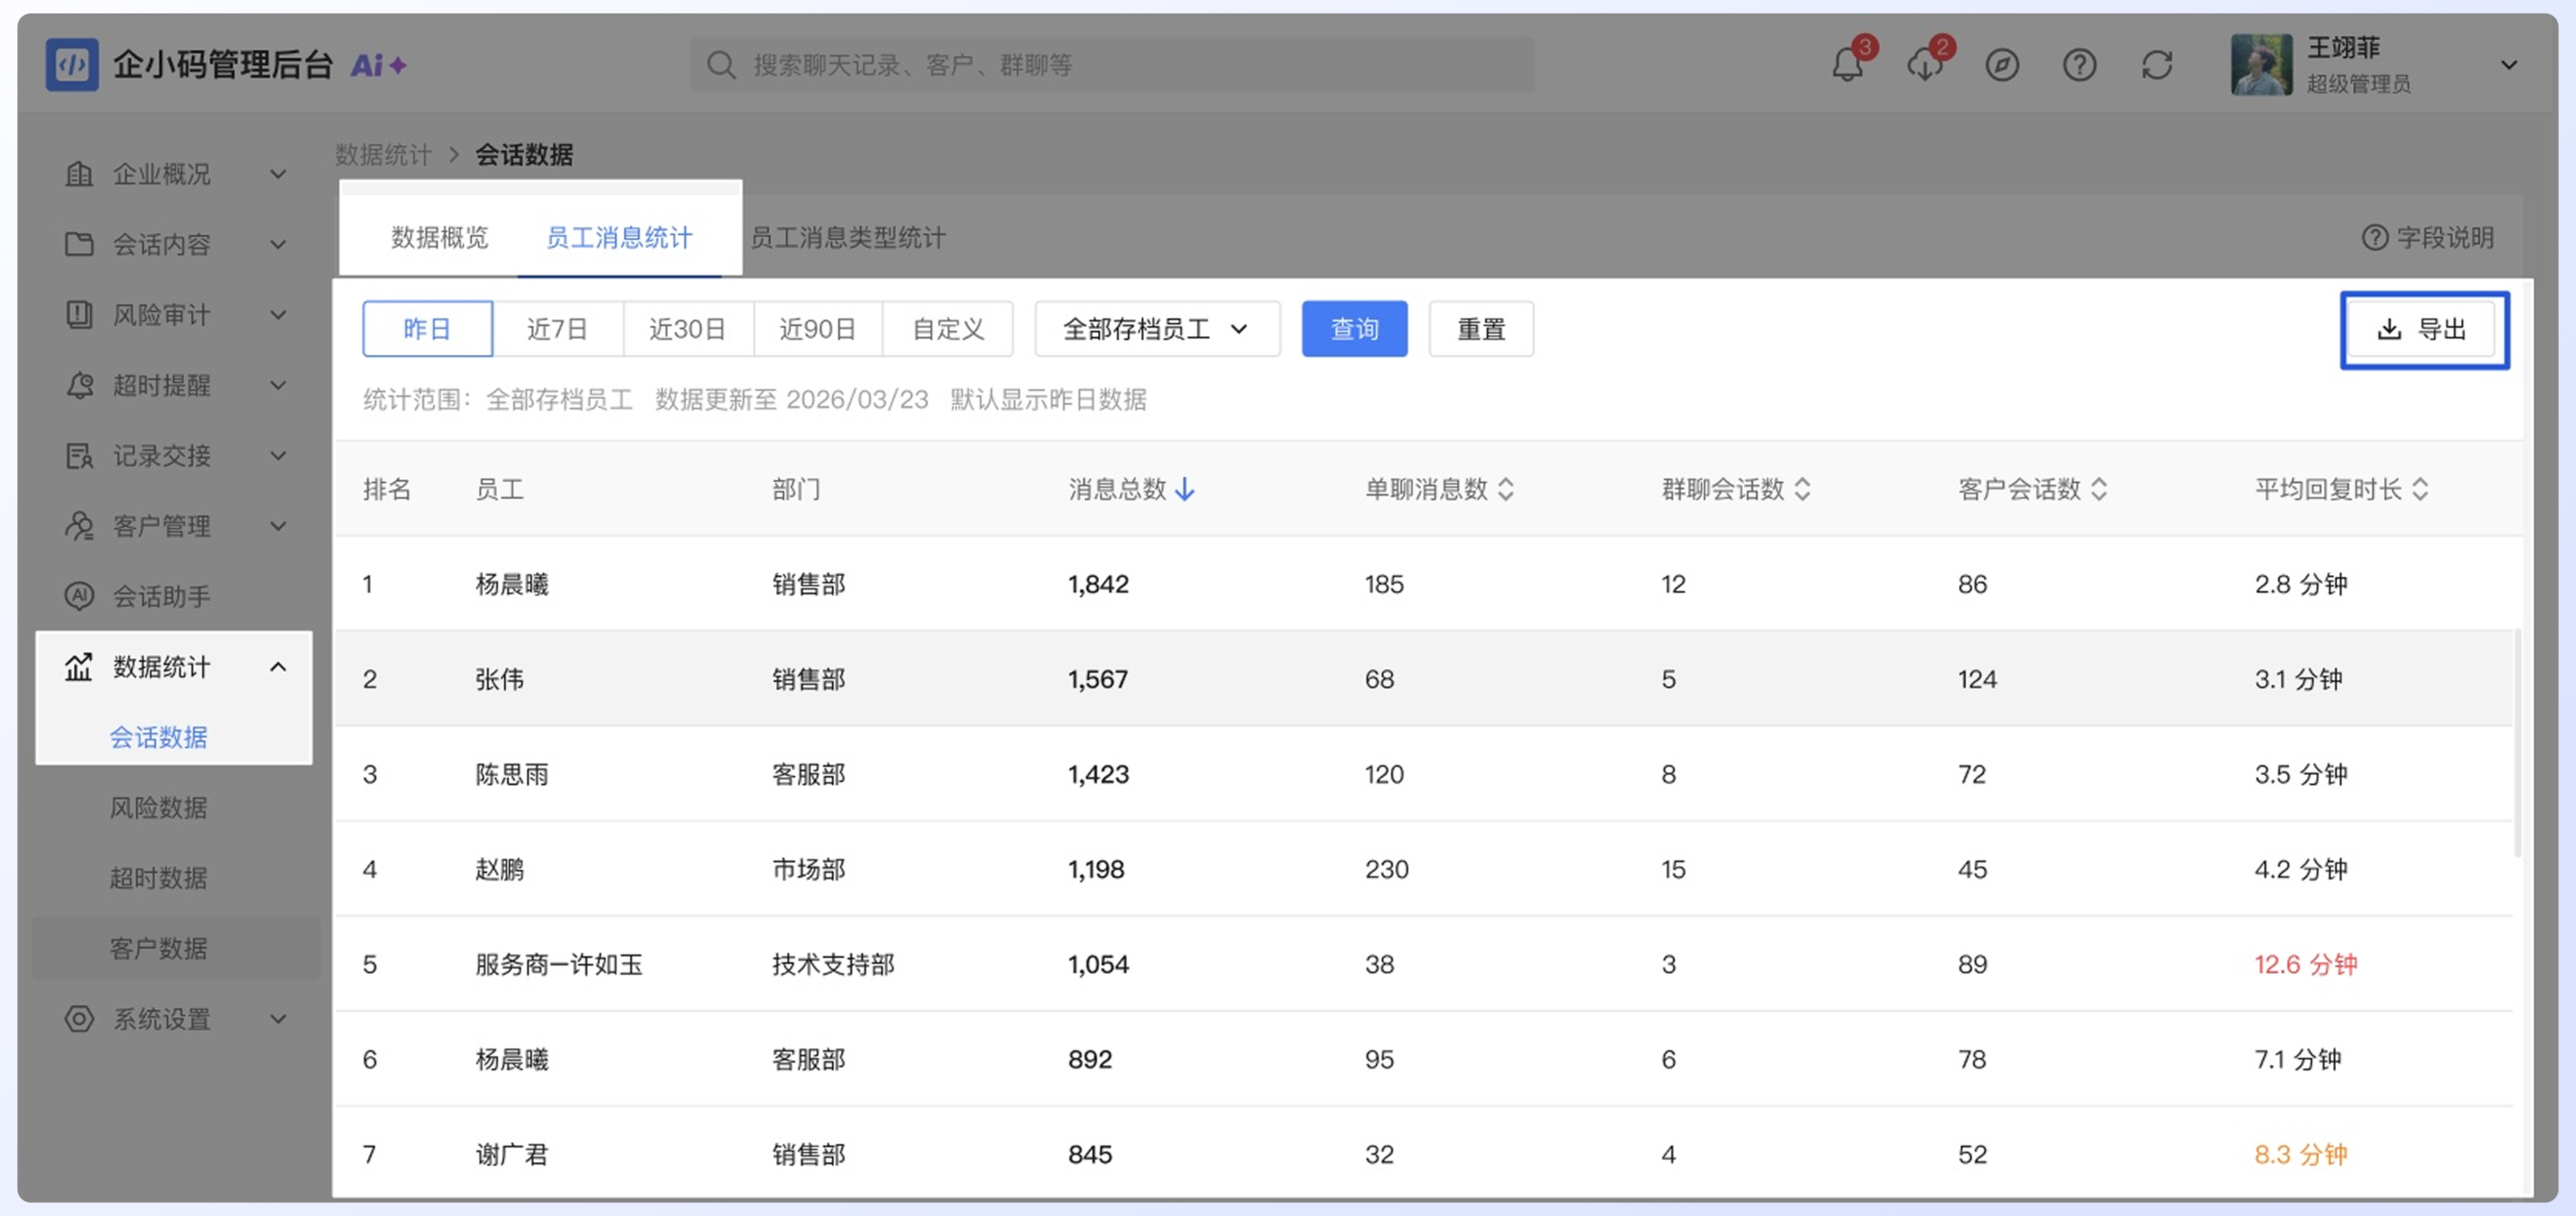Image resolution: width=2576 pixels, height=1216 pixels.
Task: Click the search chat records field
Action: [1112, 65]
